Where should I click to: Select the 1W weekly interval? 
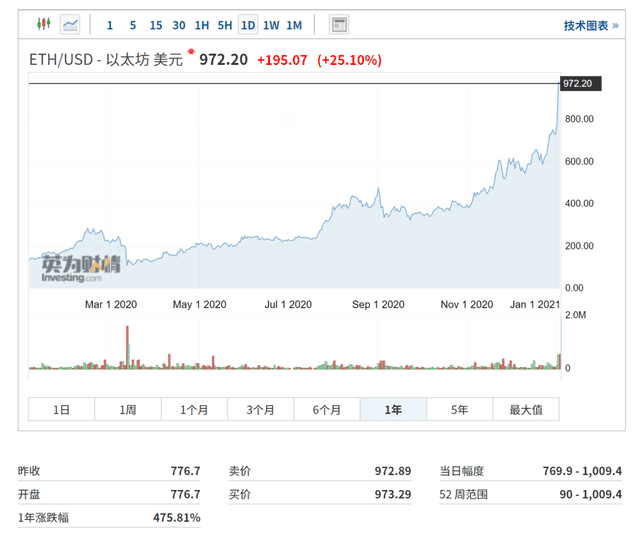271,25
